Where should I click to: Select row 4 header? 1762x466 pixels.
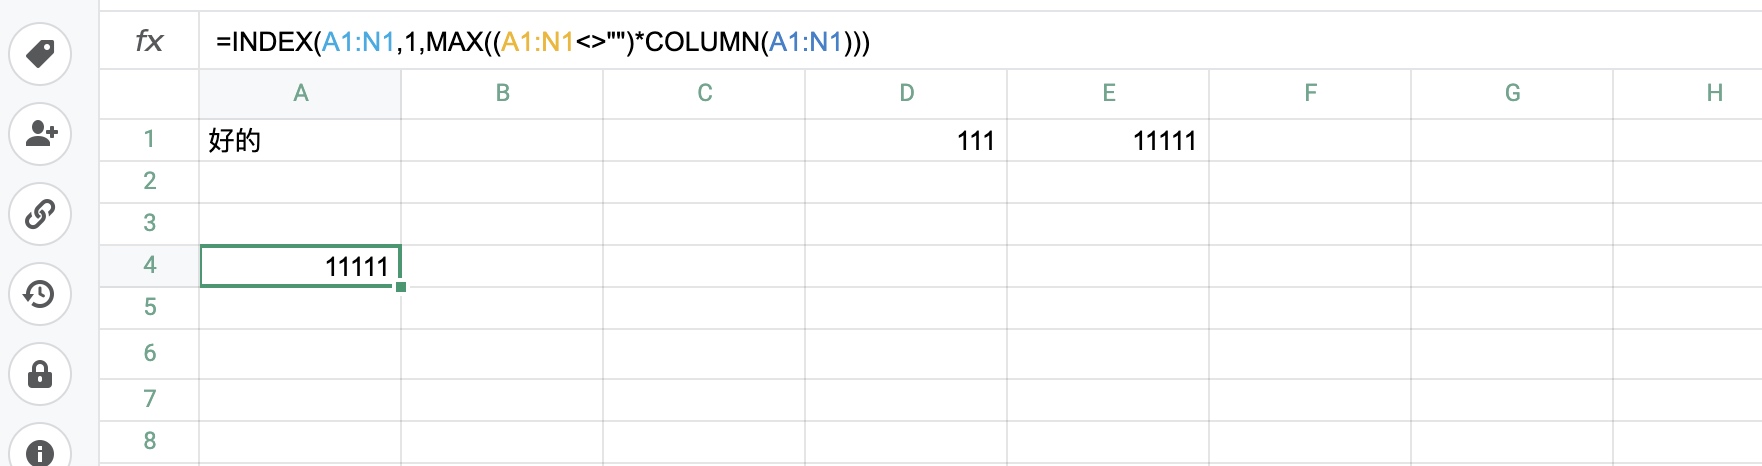(x=149, y=266)
